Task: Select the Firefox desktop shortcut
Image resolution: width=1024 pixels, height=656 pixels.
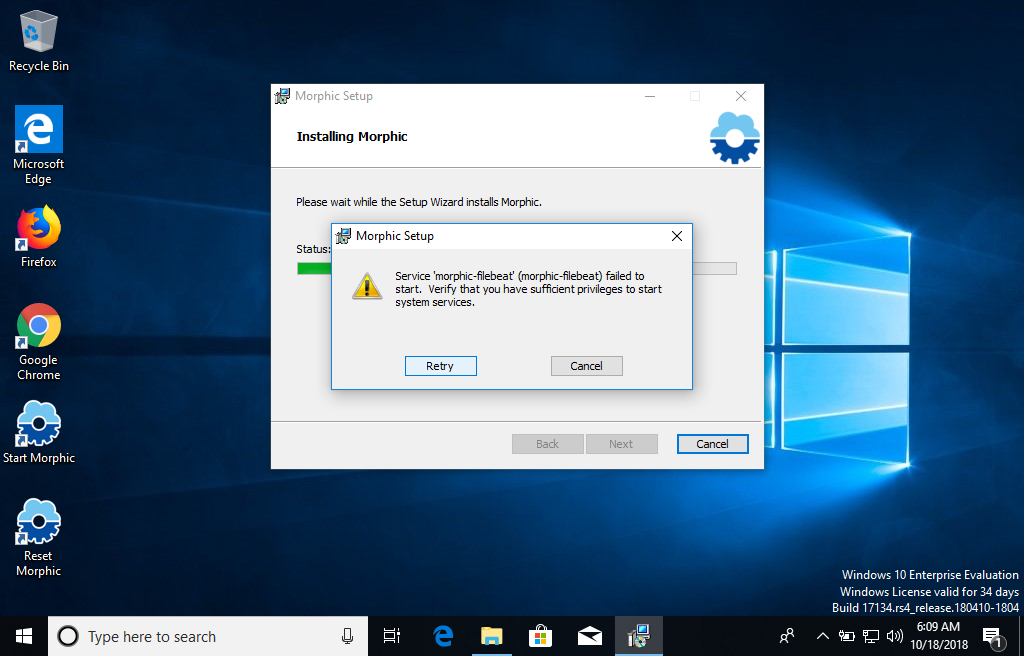Action: pos(39,237)
